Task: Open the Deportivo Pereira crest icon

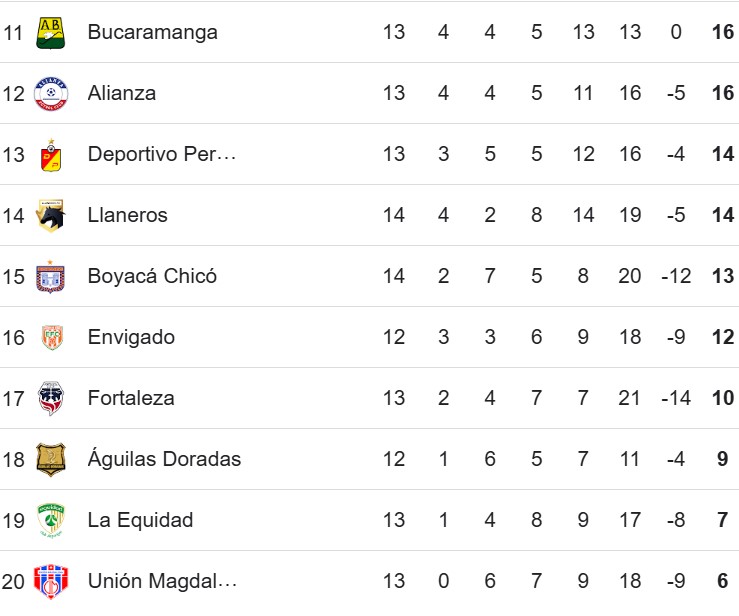Action: pyautogui.click(x=51, y=155)
